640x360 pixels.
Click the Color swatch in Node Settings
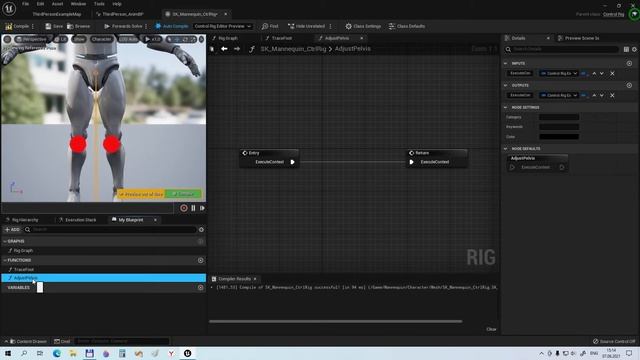pos(559,137)
